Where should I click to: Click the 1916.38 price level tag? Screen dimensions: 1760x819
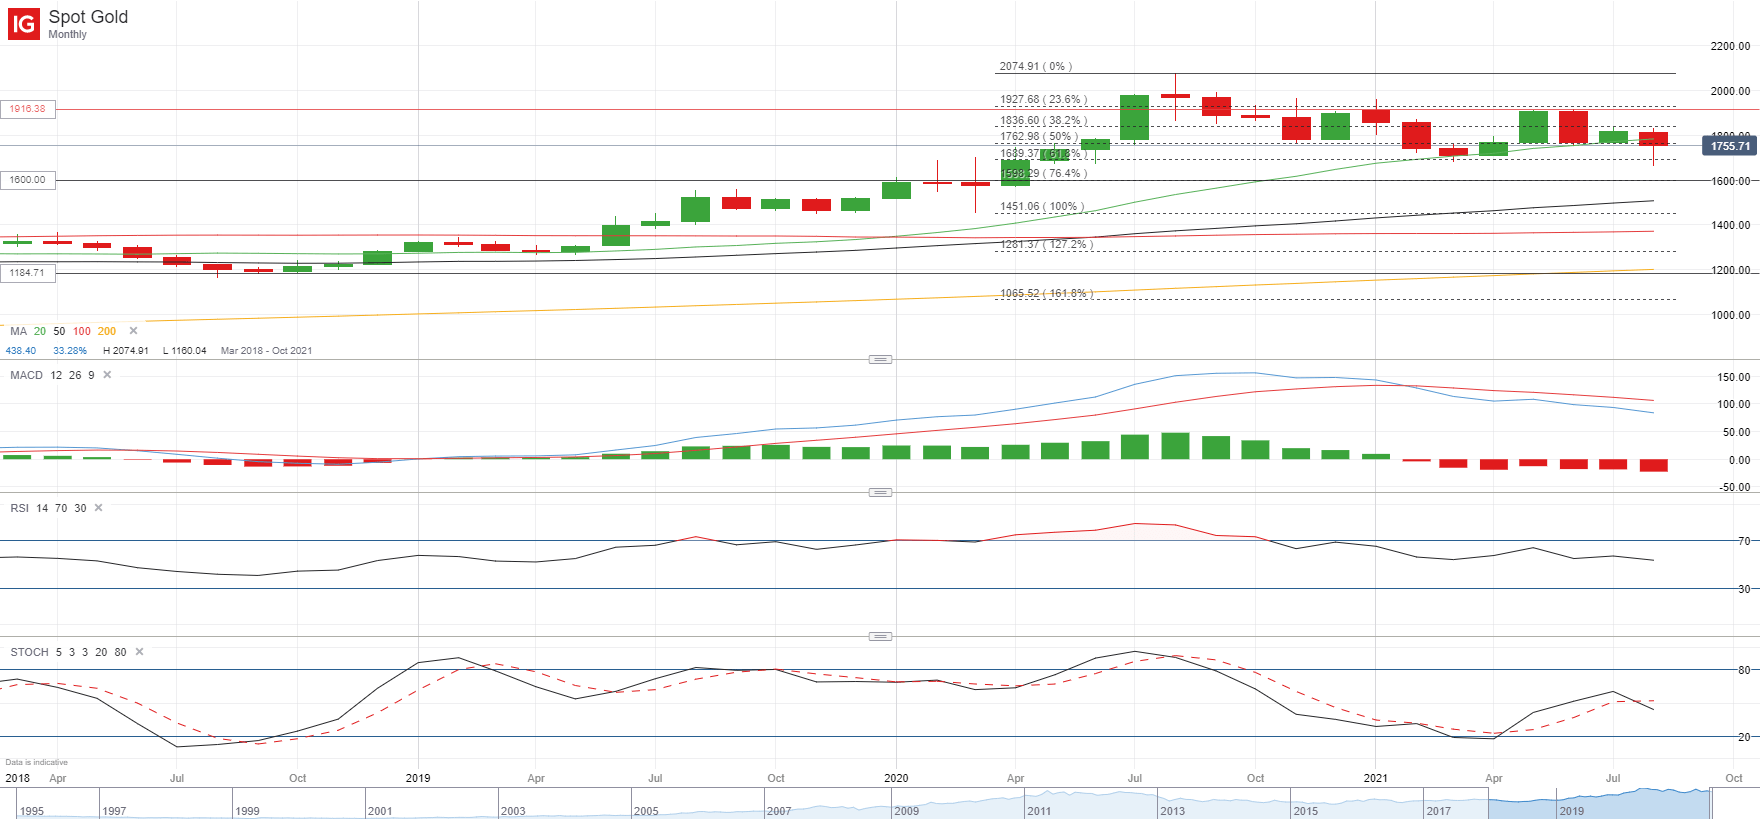point(28,109)
